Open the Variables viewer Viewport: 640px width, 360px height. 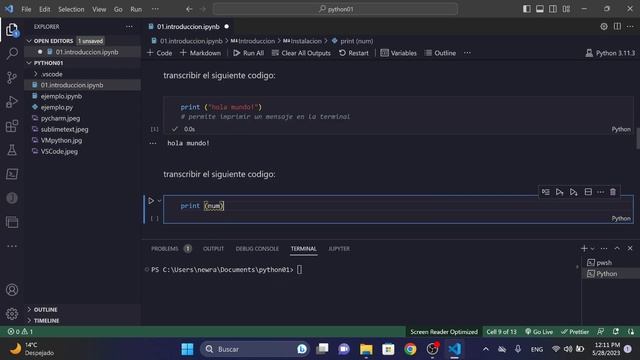click(x=398, y=53)
